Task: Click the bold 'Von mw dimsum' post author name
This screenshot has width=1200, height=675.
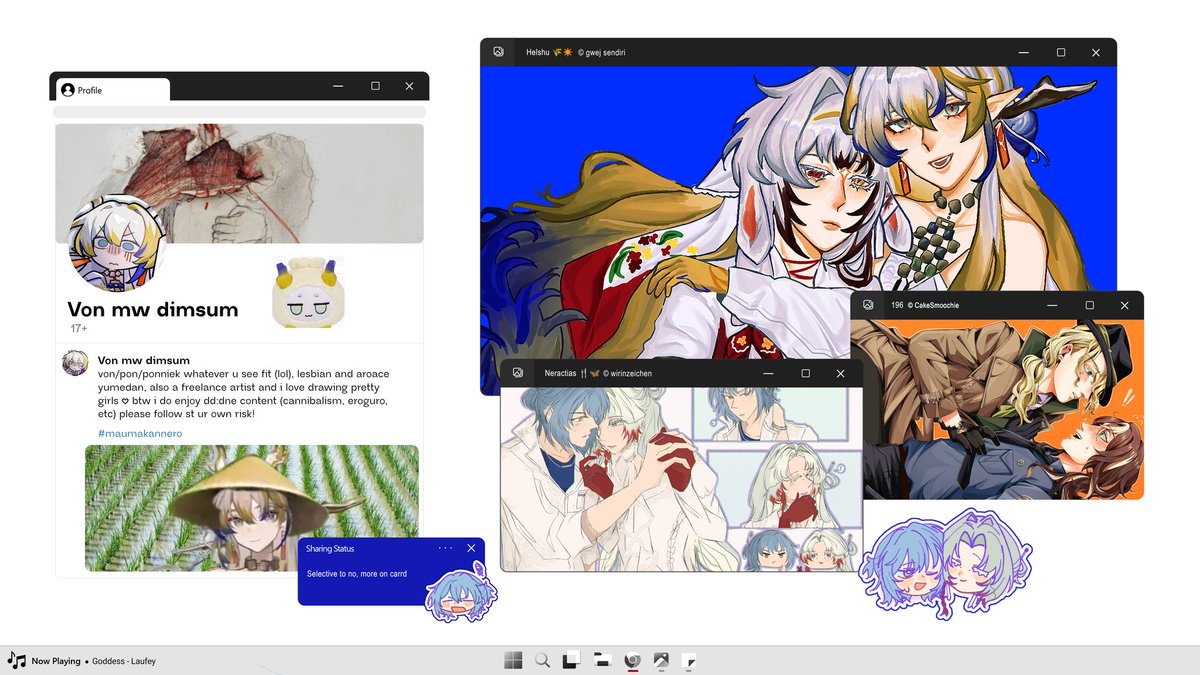Action: 144,360
